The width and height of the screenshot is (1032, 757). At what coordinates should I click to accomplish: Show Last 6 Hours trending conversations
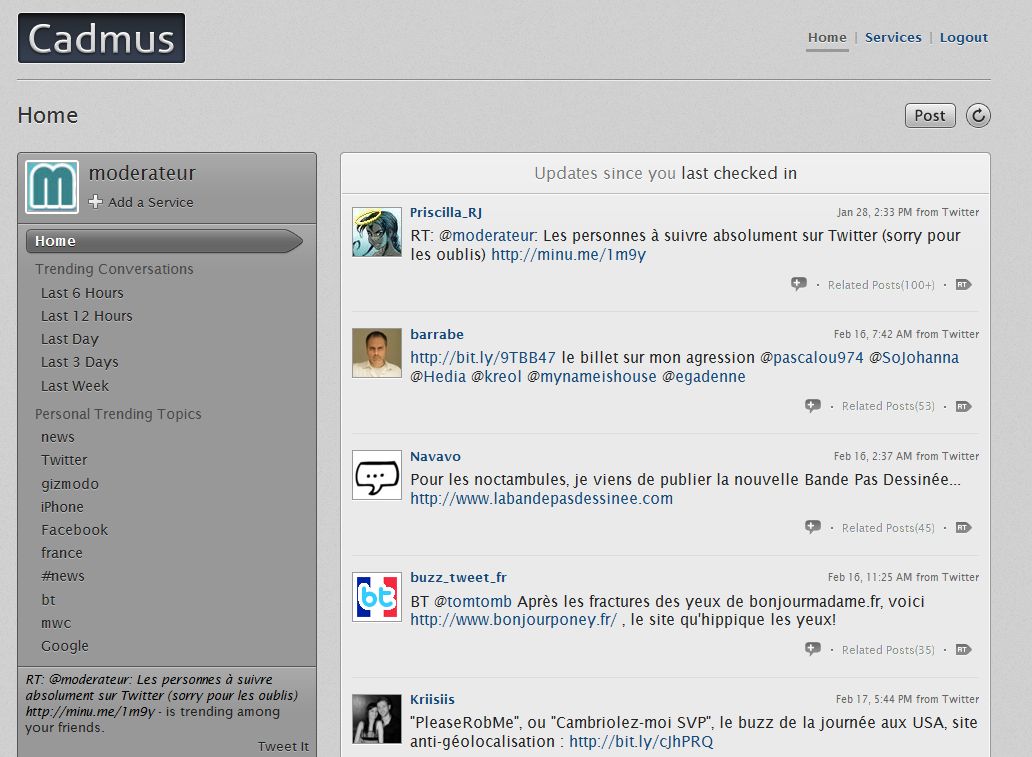click(82, 293)
